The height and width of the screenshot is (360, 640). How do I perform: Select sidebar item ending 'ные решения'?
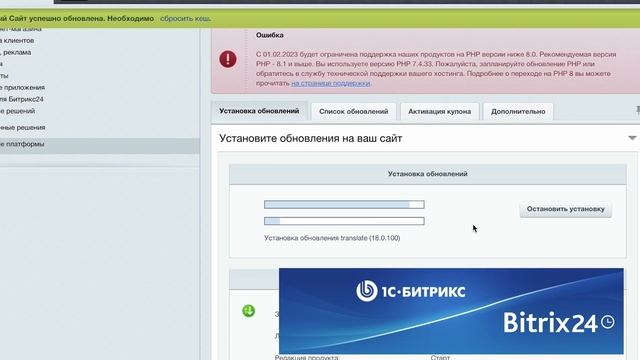(x=22, y=128)
